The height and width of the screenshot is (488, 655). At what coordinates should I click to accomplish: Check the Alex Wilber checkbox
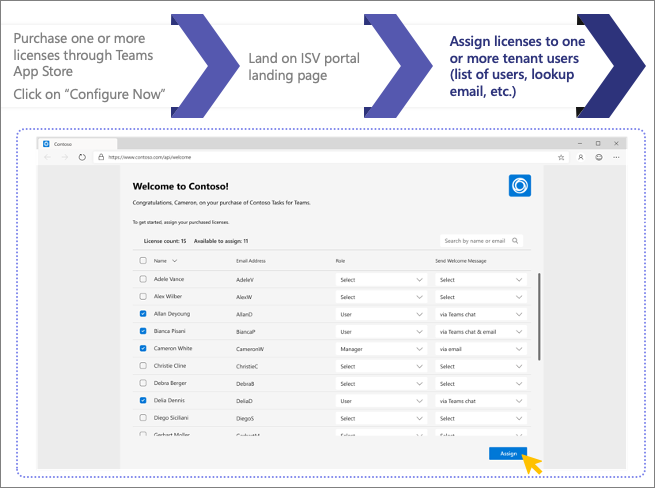point(143,296)
